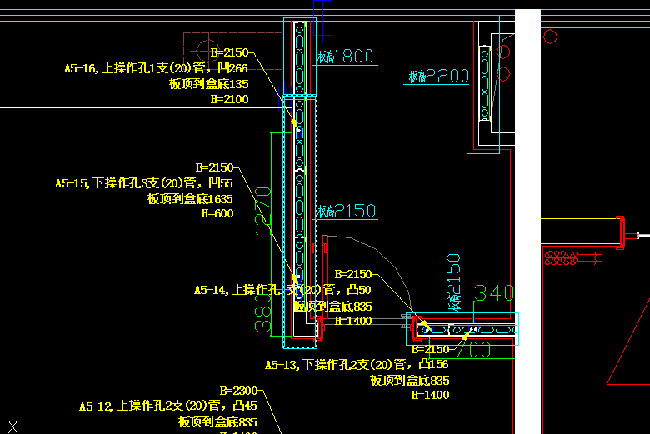Select the white vertical wall bar
Viewport: 650px width, 434px height.
tap(528, 221)
